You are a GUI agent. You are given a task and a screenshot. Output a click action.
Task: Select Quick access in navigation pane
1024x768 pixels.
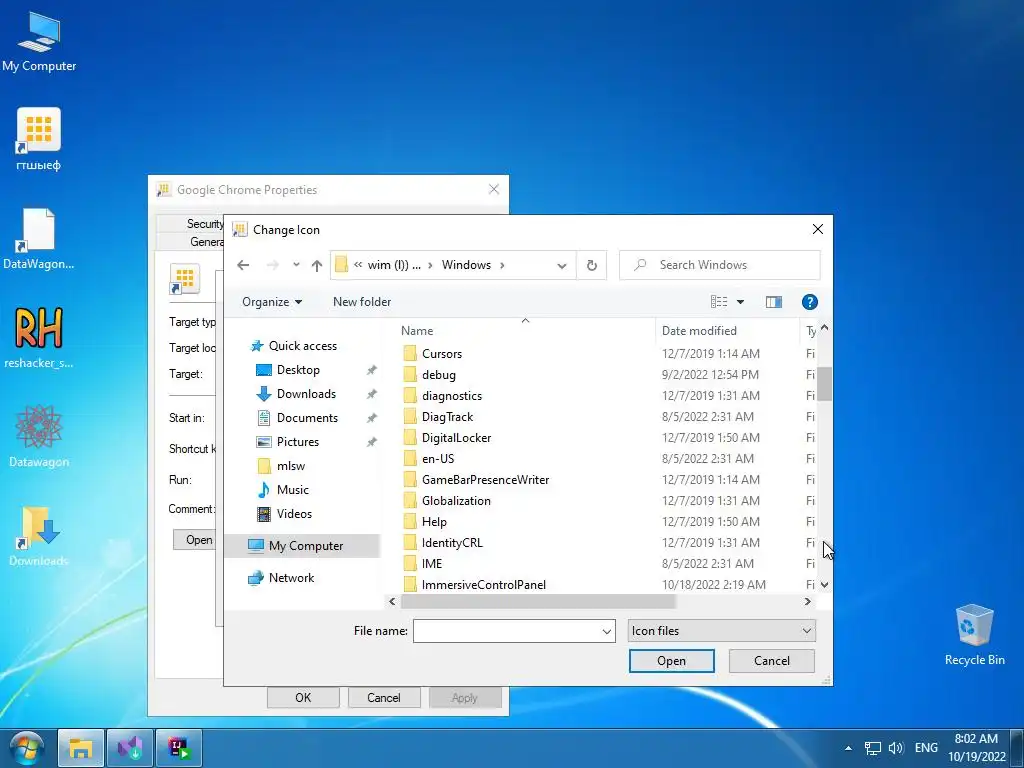pos(302,346)
